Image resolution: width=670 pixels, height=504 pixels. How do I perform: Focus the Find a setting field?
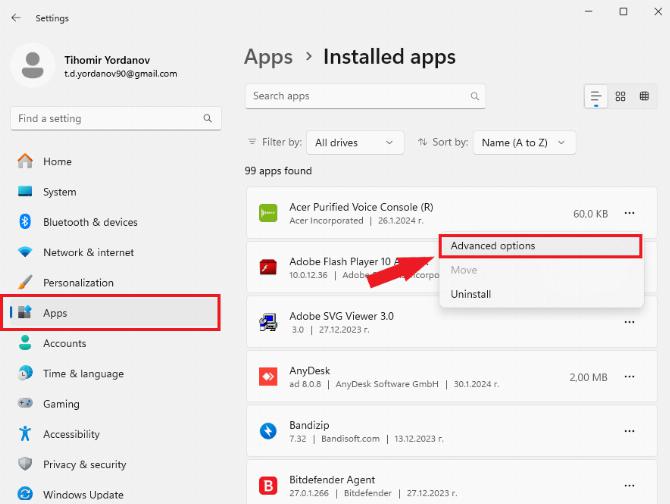(x=116, y=118)
